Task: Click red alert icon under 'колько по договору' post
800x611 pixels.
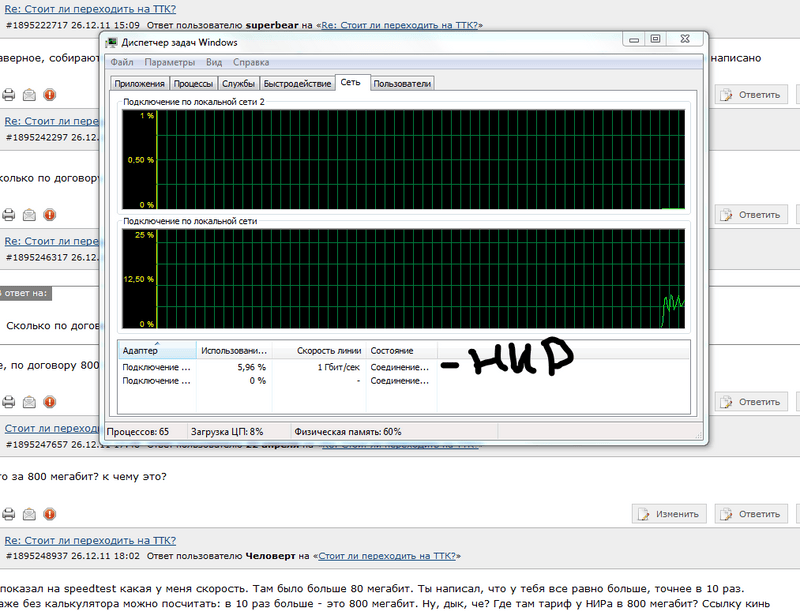Action: click(x=49, y=215)
